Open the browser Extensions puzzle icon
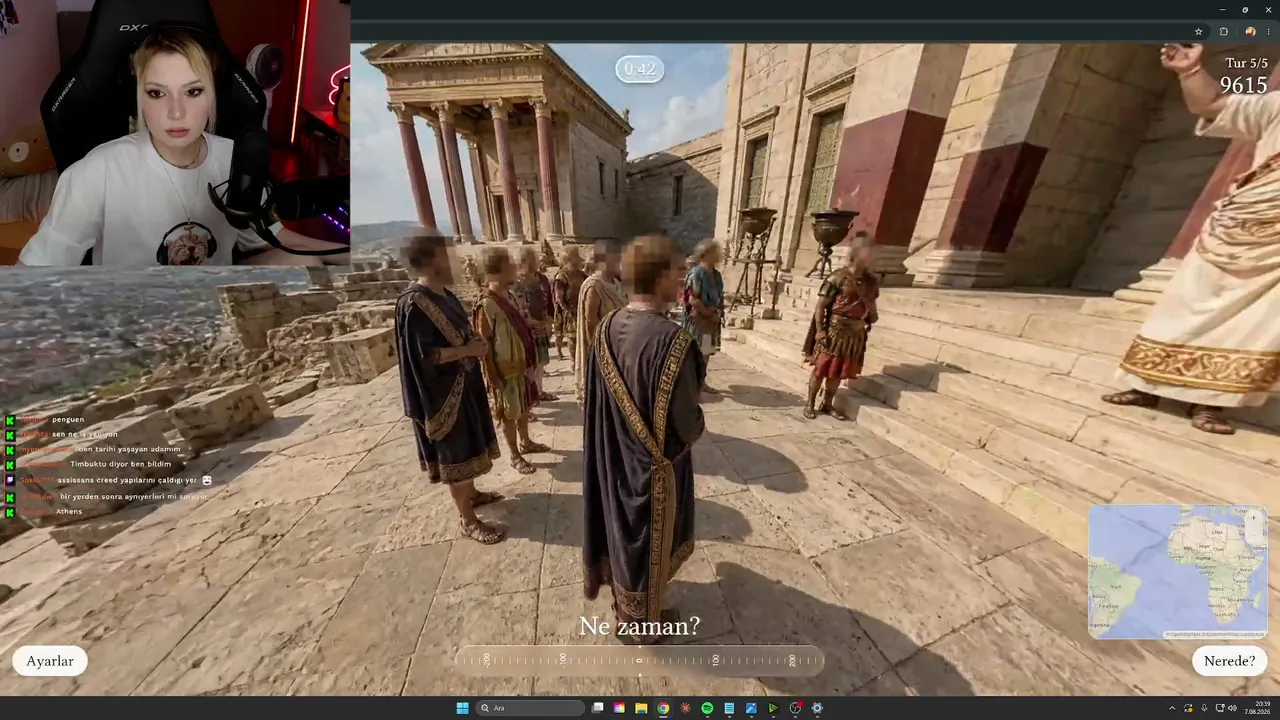 1223,32
